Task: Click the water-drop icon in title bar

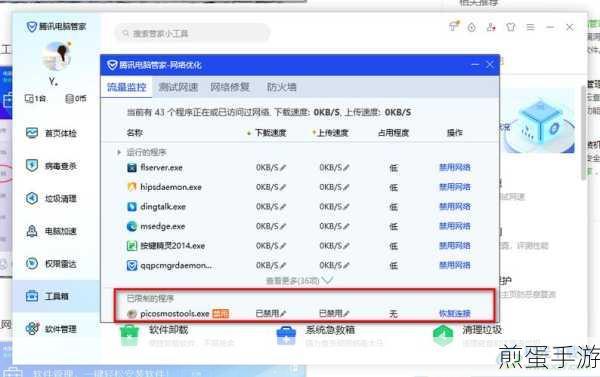Action: point(471,27)
